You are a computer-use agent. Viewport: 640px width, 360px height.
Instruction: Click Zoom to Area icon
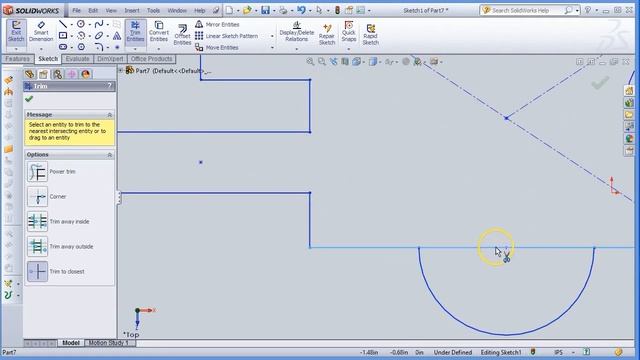322,62
